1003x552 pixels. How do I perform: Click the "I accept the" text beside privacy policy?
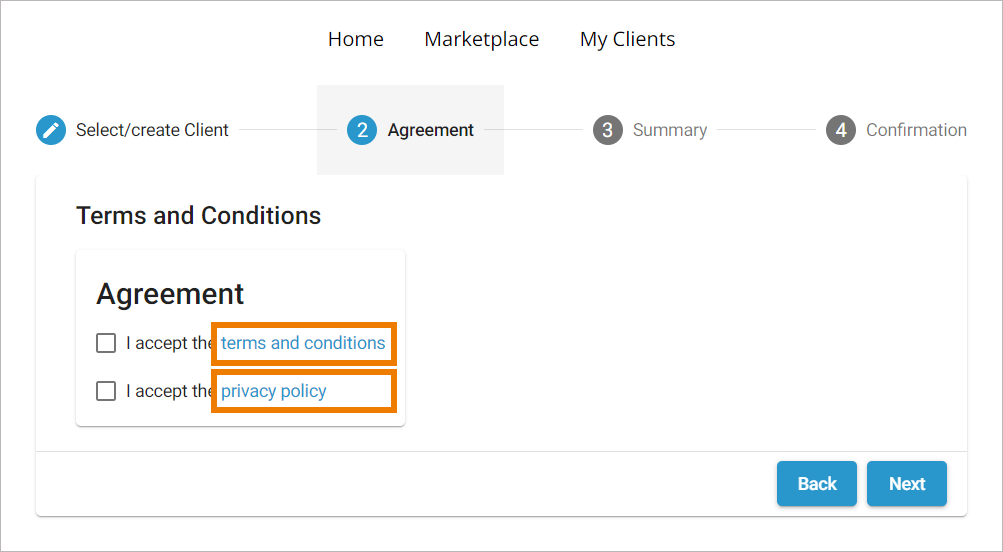pyautogui.click(x=168, y=391)
